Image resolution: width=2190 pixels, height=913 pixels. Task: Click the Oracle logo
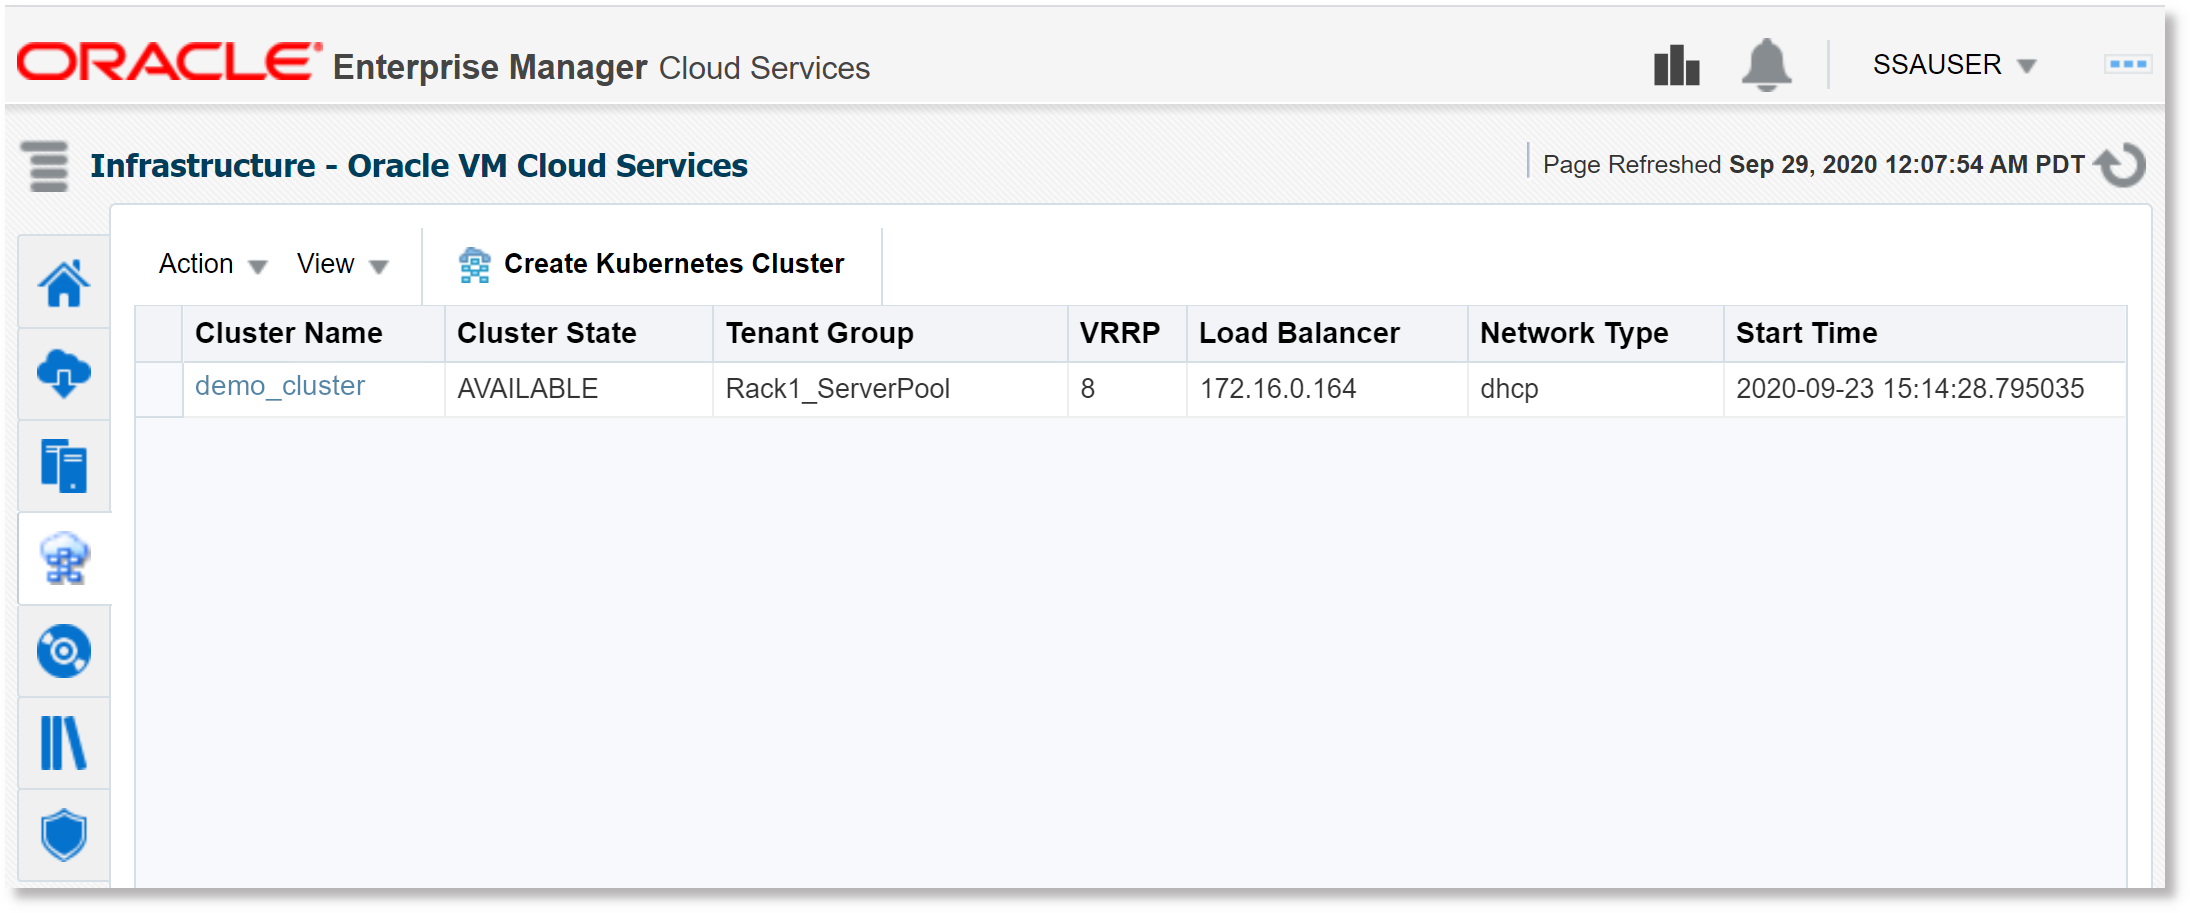coord(170,62)
